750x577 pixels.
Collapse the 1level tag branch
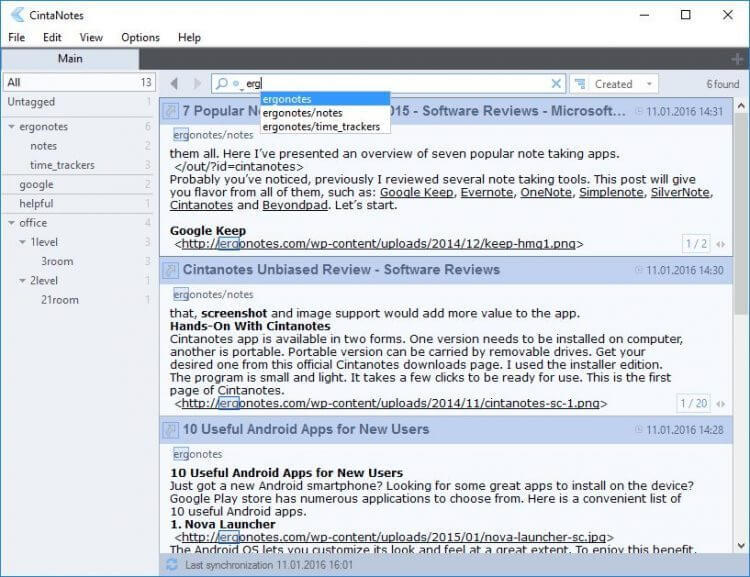(22, 242)
